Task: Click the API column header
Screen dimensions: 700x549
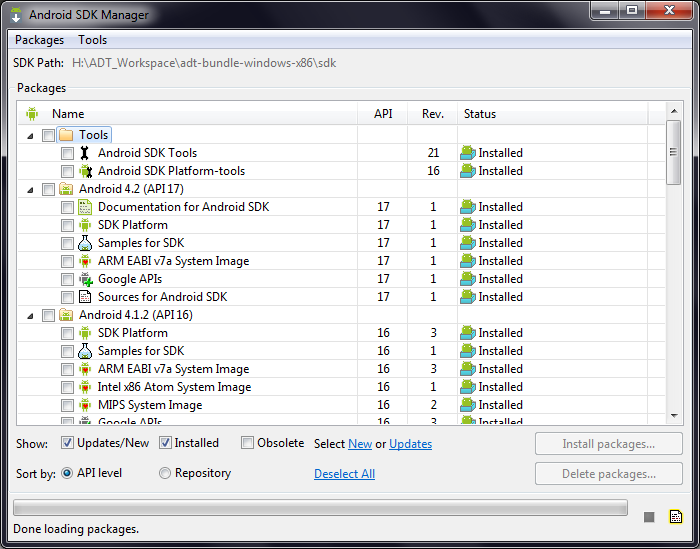Action: [383, 114]
